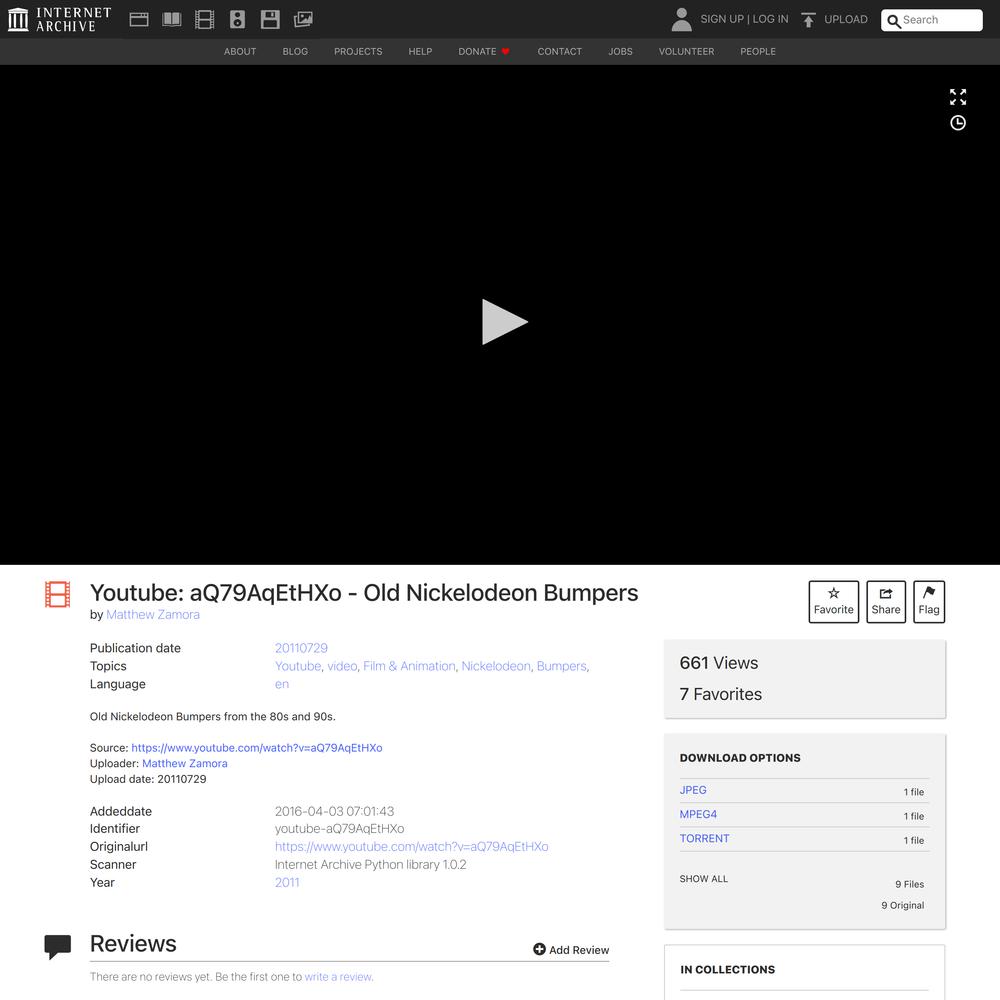Open author Matthew Zamora under the title
The image size is (1000, 1000).
point(152,614)
